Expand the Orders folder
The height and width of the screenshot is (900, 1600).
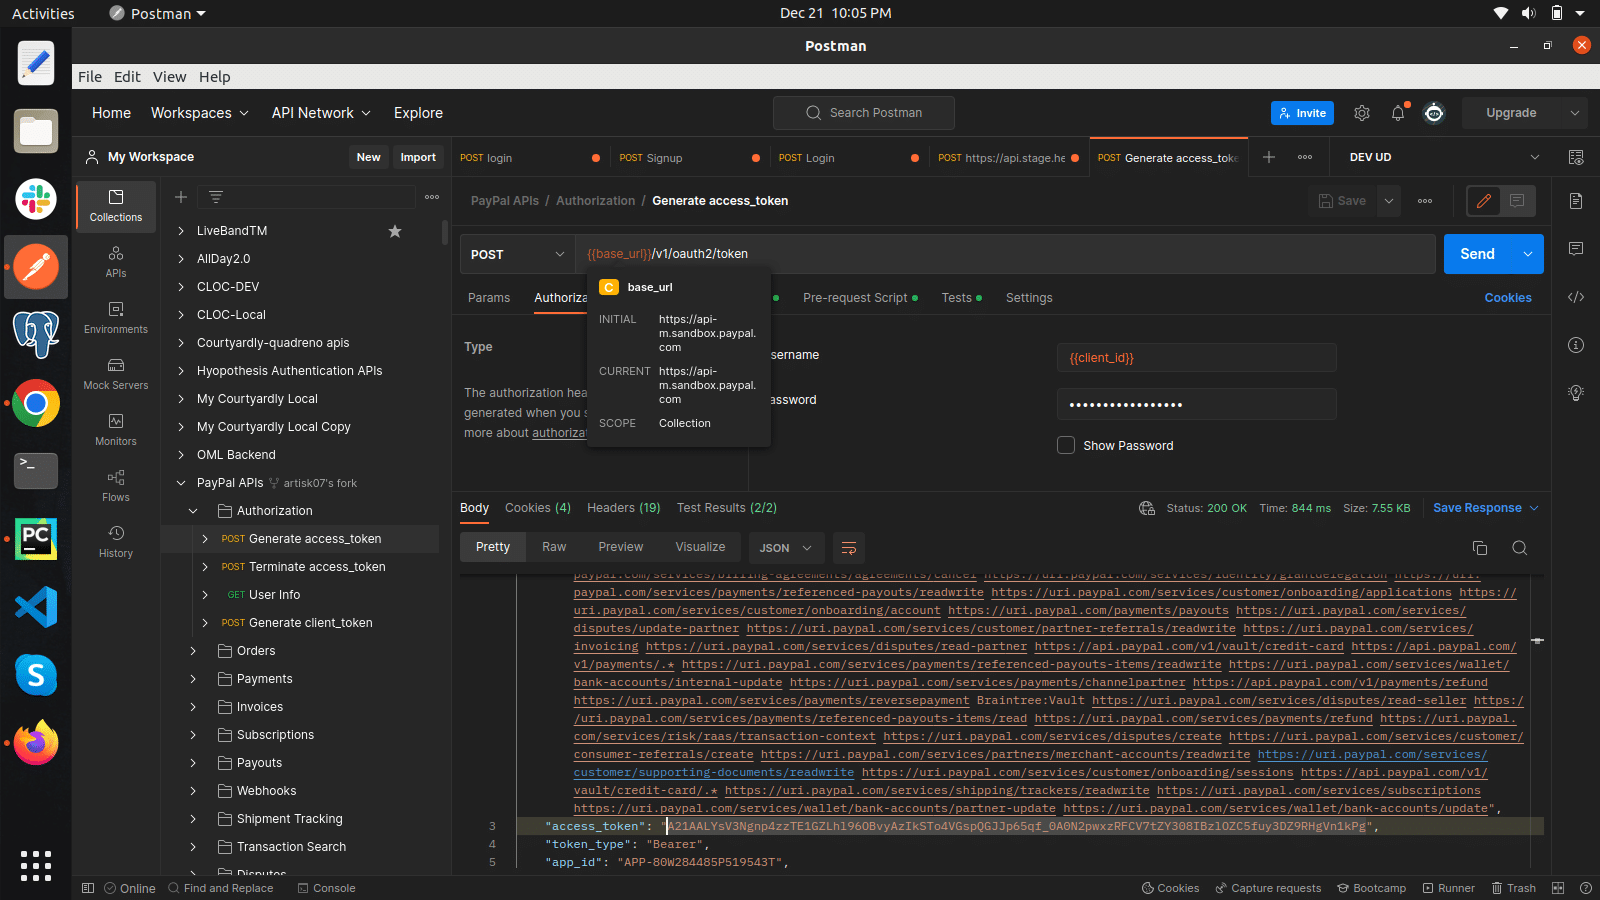click(x=194, y=651)
